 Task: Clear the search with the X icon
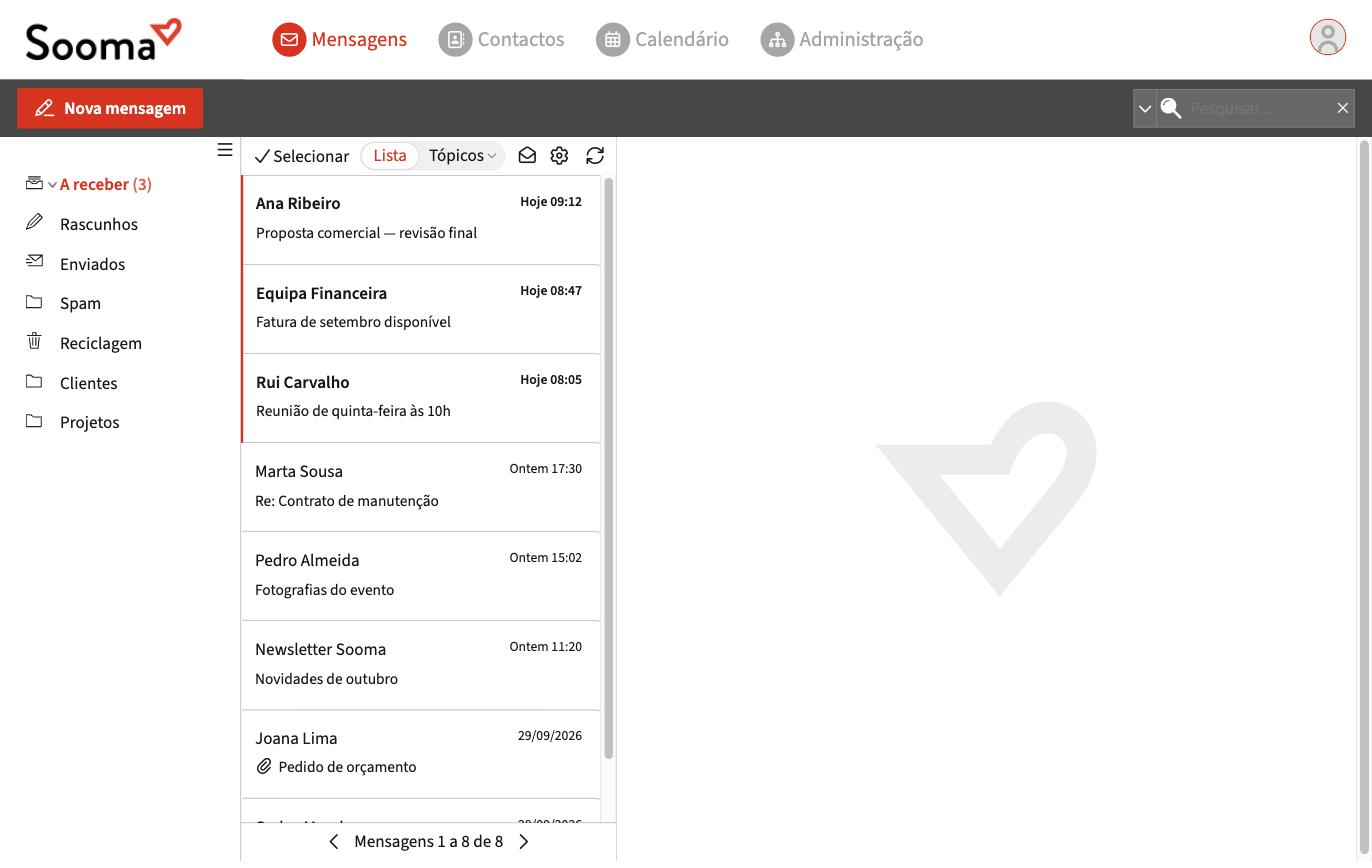coord(1343,108)
